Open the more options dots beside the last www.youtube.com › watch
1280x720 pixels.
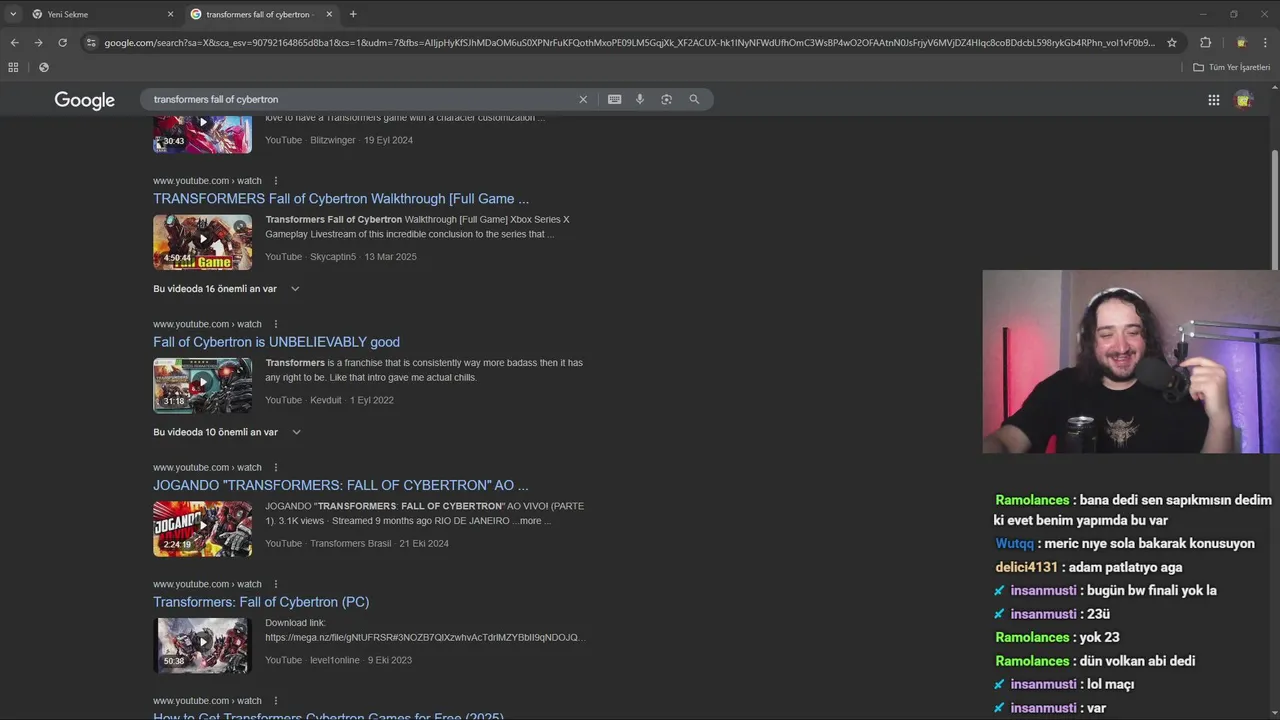(x=276, y=701)
